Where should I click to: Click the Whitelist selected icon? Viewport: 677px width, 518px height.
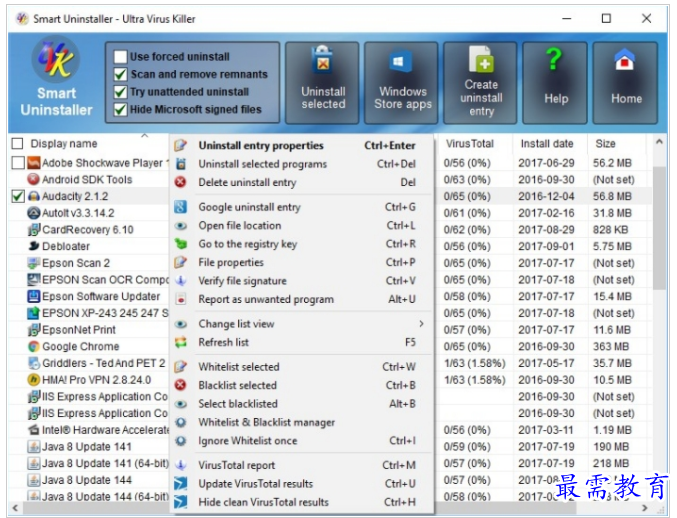[x=180, y=367]
